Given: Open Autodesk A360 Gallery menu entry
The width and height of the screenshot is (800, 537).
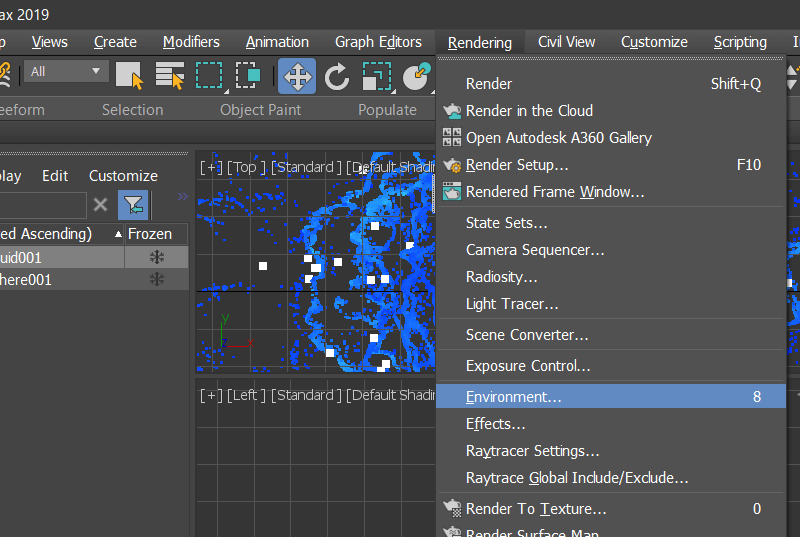Looking at the screenshot, I should (611, 138).
